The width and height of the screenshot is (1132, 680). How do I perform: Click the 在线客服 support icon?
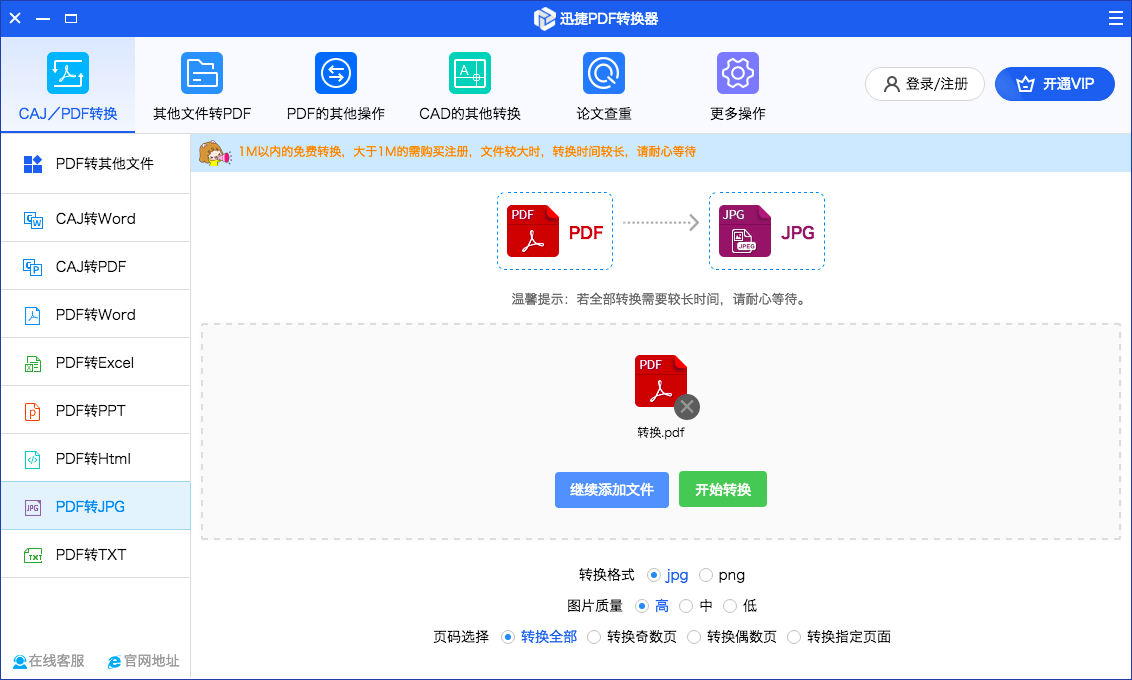19,661
